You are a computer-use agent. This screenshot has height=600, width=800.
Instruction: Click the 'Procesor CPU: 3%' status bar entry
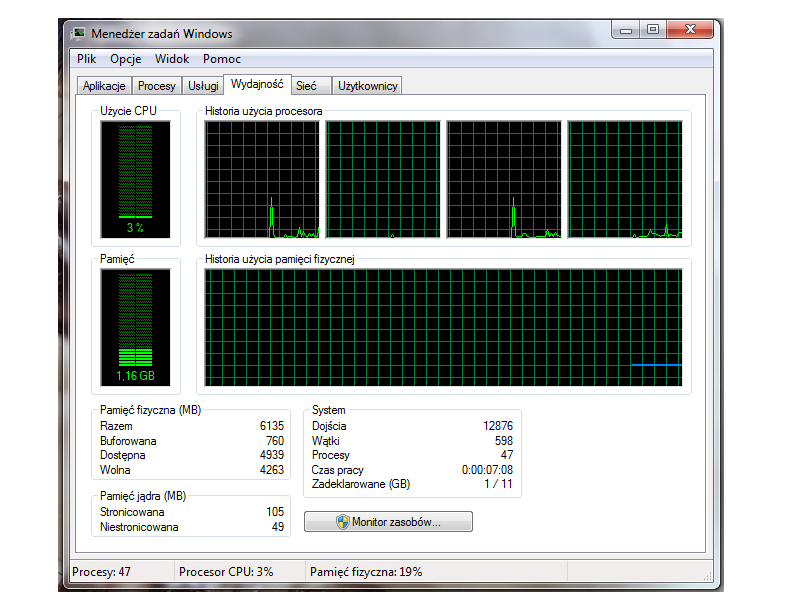(226, 572)
